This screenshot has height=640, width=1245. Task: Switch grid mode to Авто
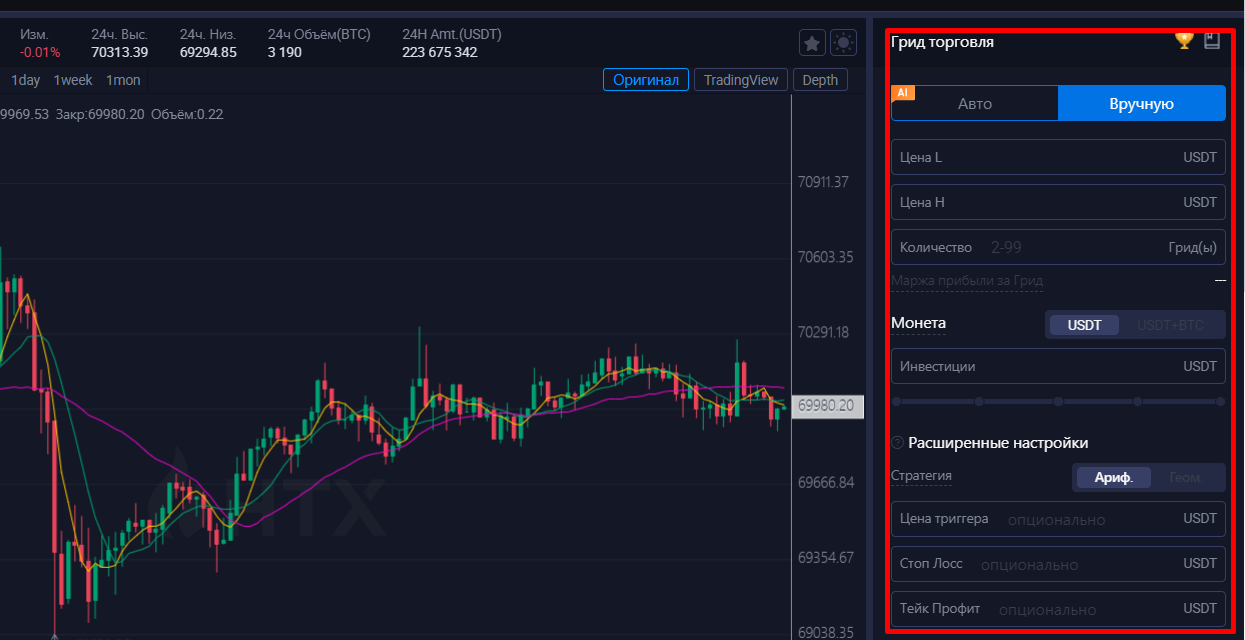coord(974,104)
